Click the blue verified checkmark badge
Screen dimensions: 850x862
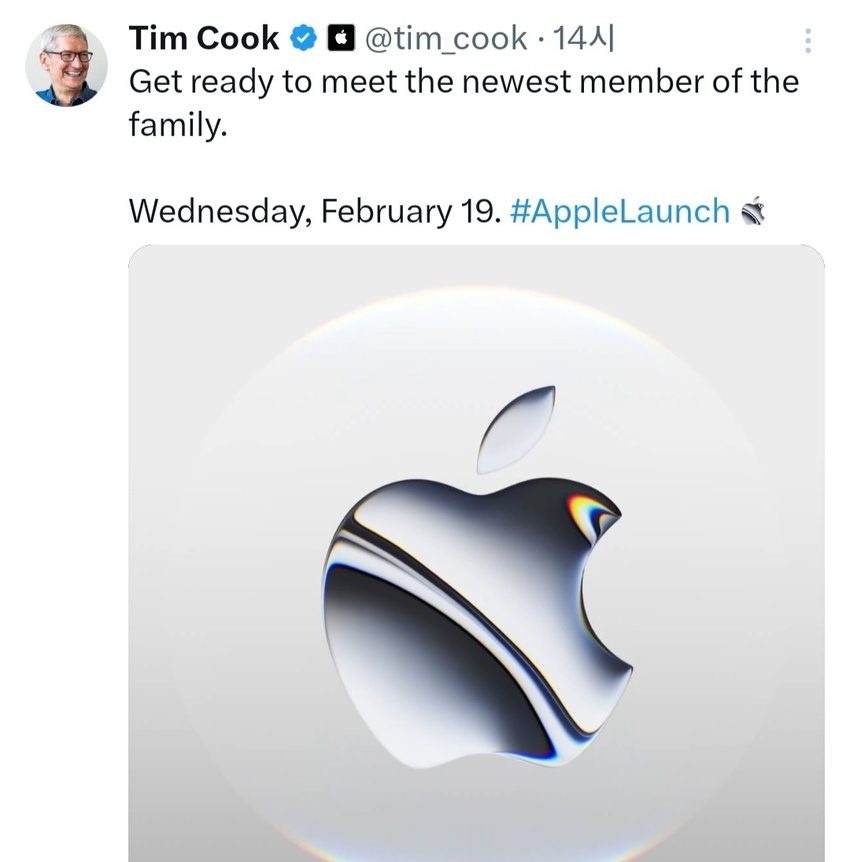pos(303,39)
